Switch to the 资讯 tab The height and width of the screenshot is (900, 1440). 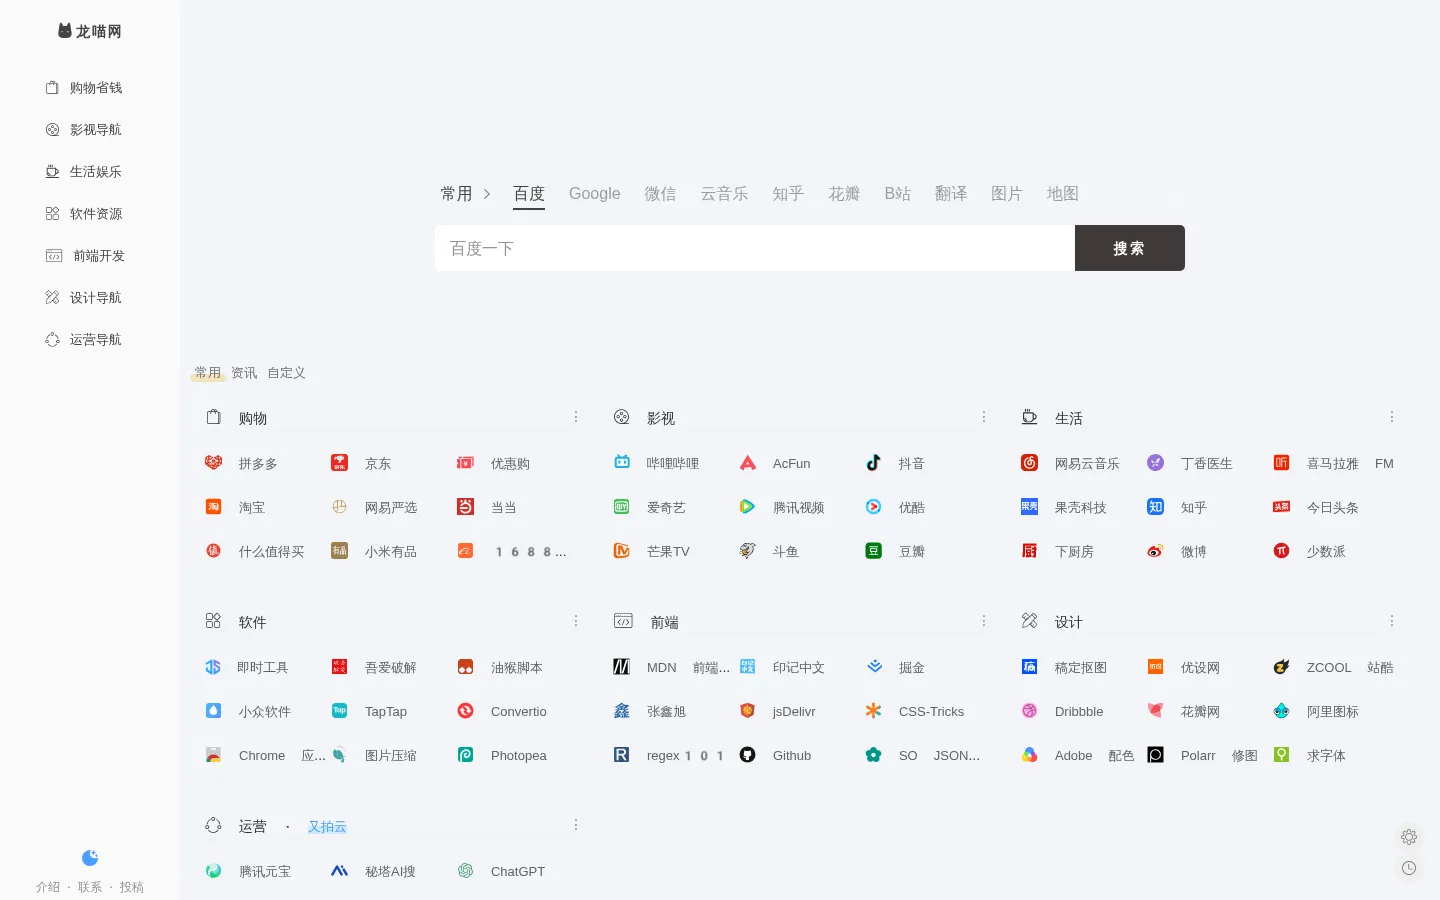(x=244, y=373)
